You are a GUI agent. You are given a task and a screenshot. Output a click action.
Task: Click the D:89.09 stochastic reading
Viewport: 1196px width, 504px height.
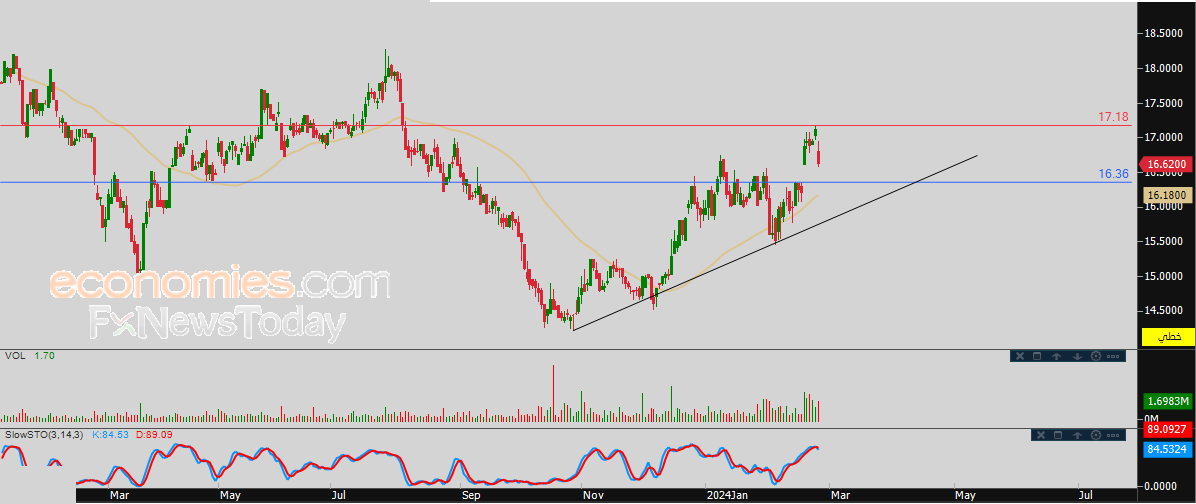click(x=156, y=435)
